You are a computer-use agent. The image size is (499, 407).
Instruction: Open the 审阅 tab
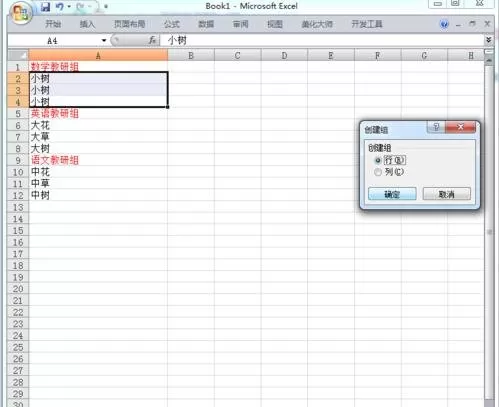pyautogui.click(x=240, y=24)
